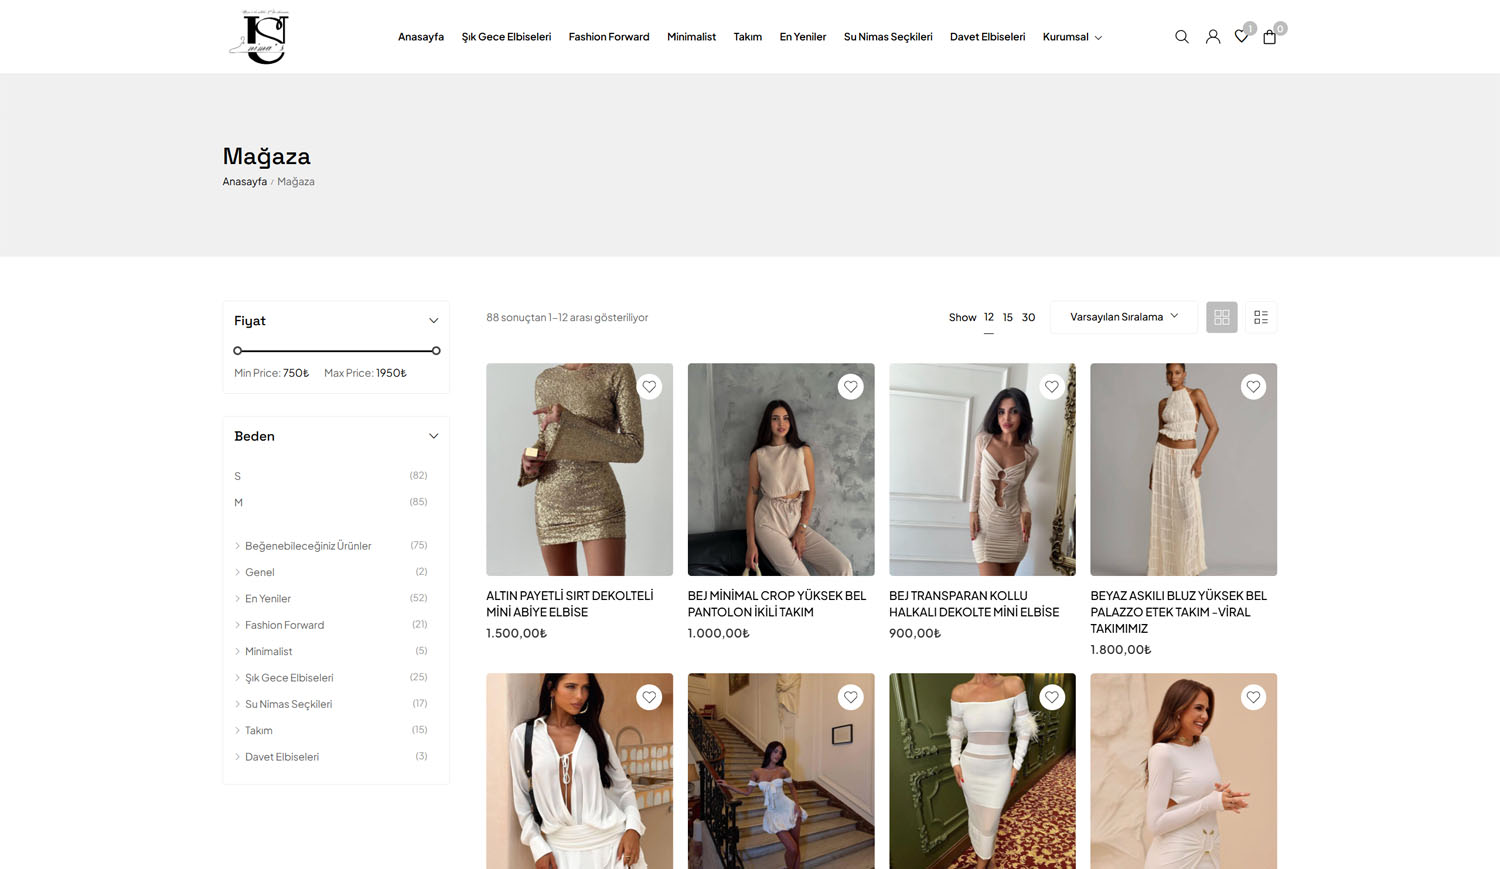Switch to grid view layout

coord(1221,317)
